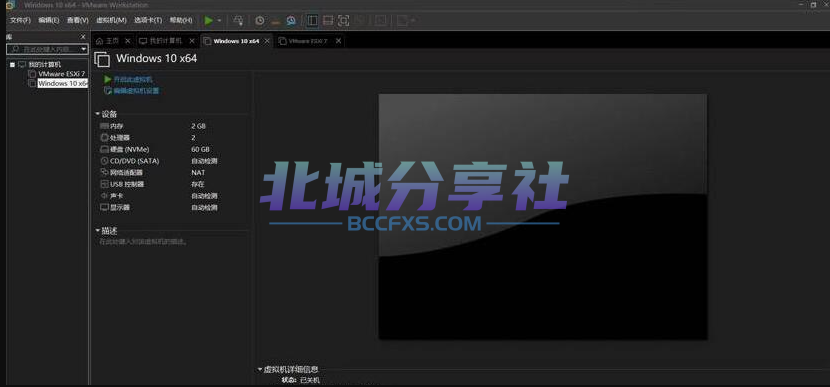Open the 帮助(H) menu

[x=181, y=20]
